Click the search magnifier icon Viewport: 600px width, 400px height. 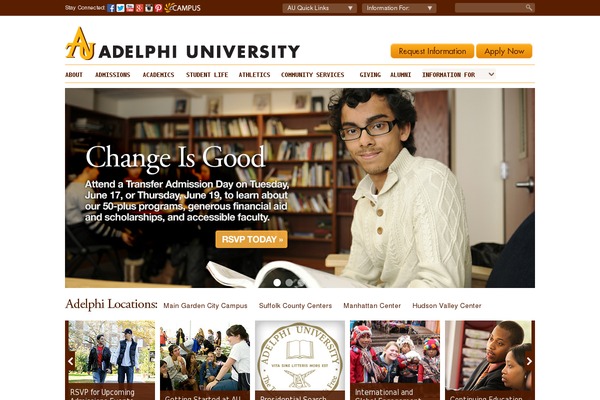529,8
